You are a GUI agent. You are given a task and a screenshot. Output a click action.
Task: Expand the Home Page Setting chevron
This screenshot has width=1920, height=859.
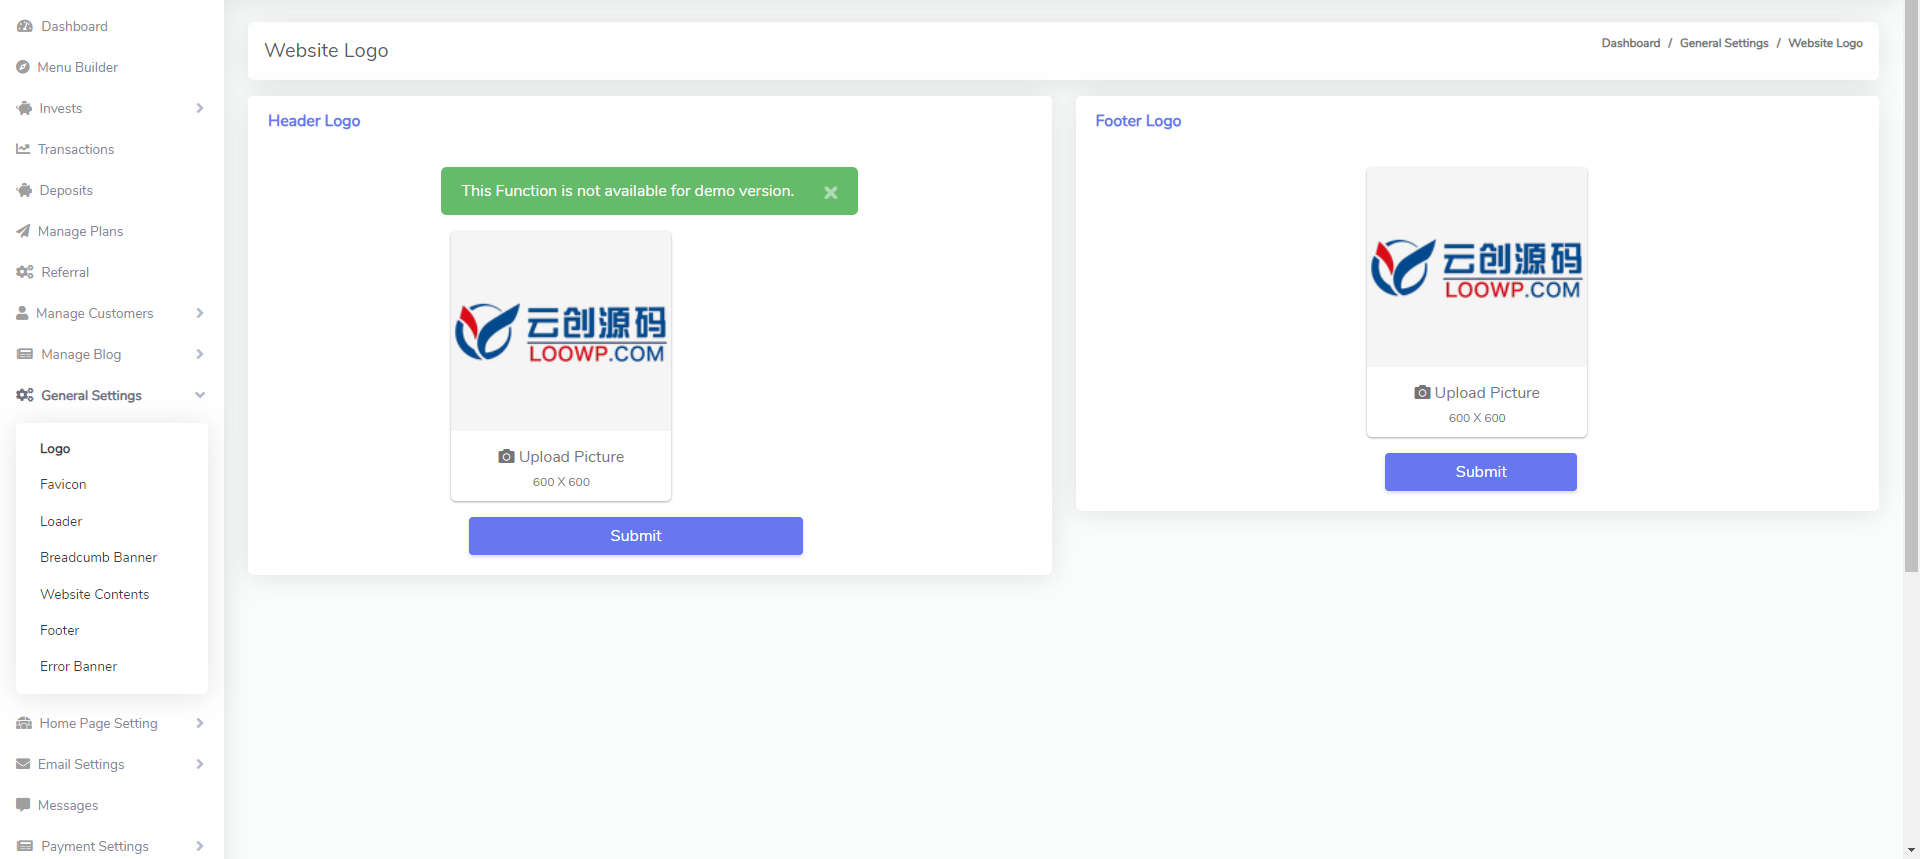tap(200, 723)
